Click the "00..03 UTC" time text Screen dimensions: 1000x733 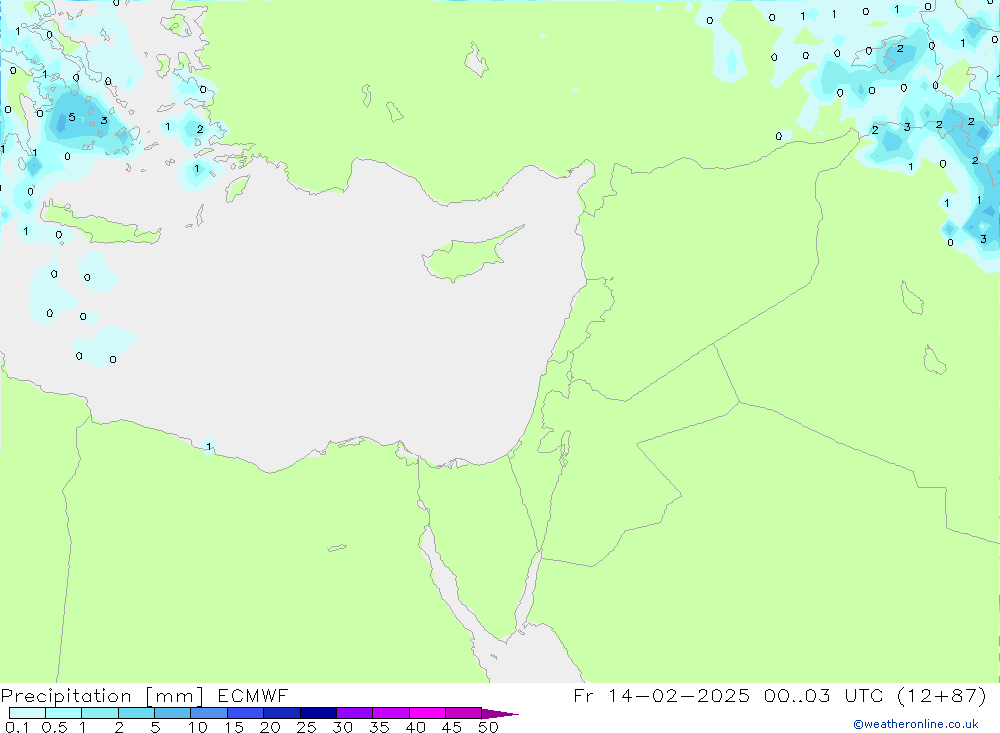coord(823,695)
